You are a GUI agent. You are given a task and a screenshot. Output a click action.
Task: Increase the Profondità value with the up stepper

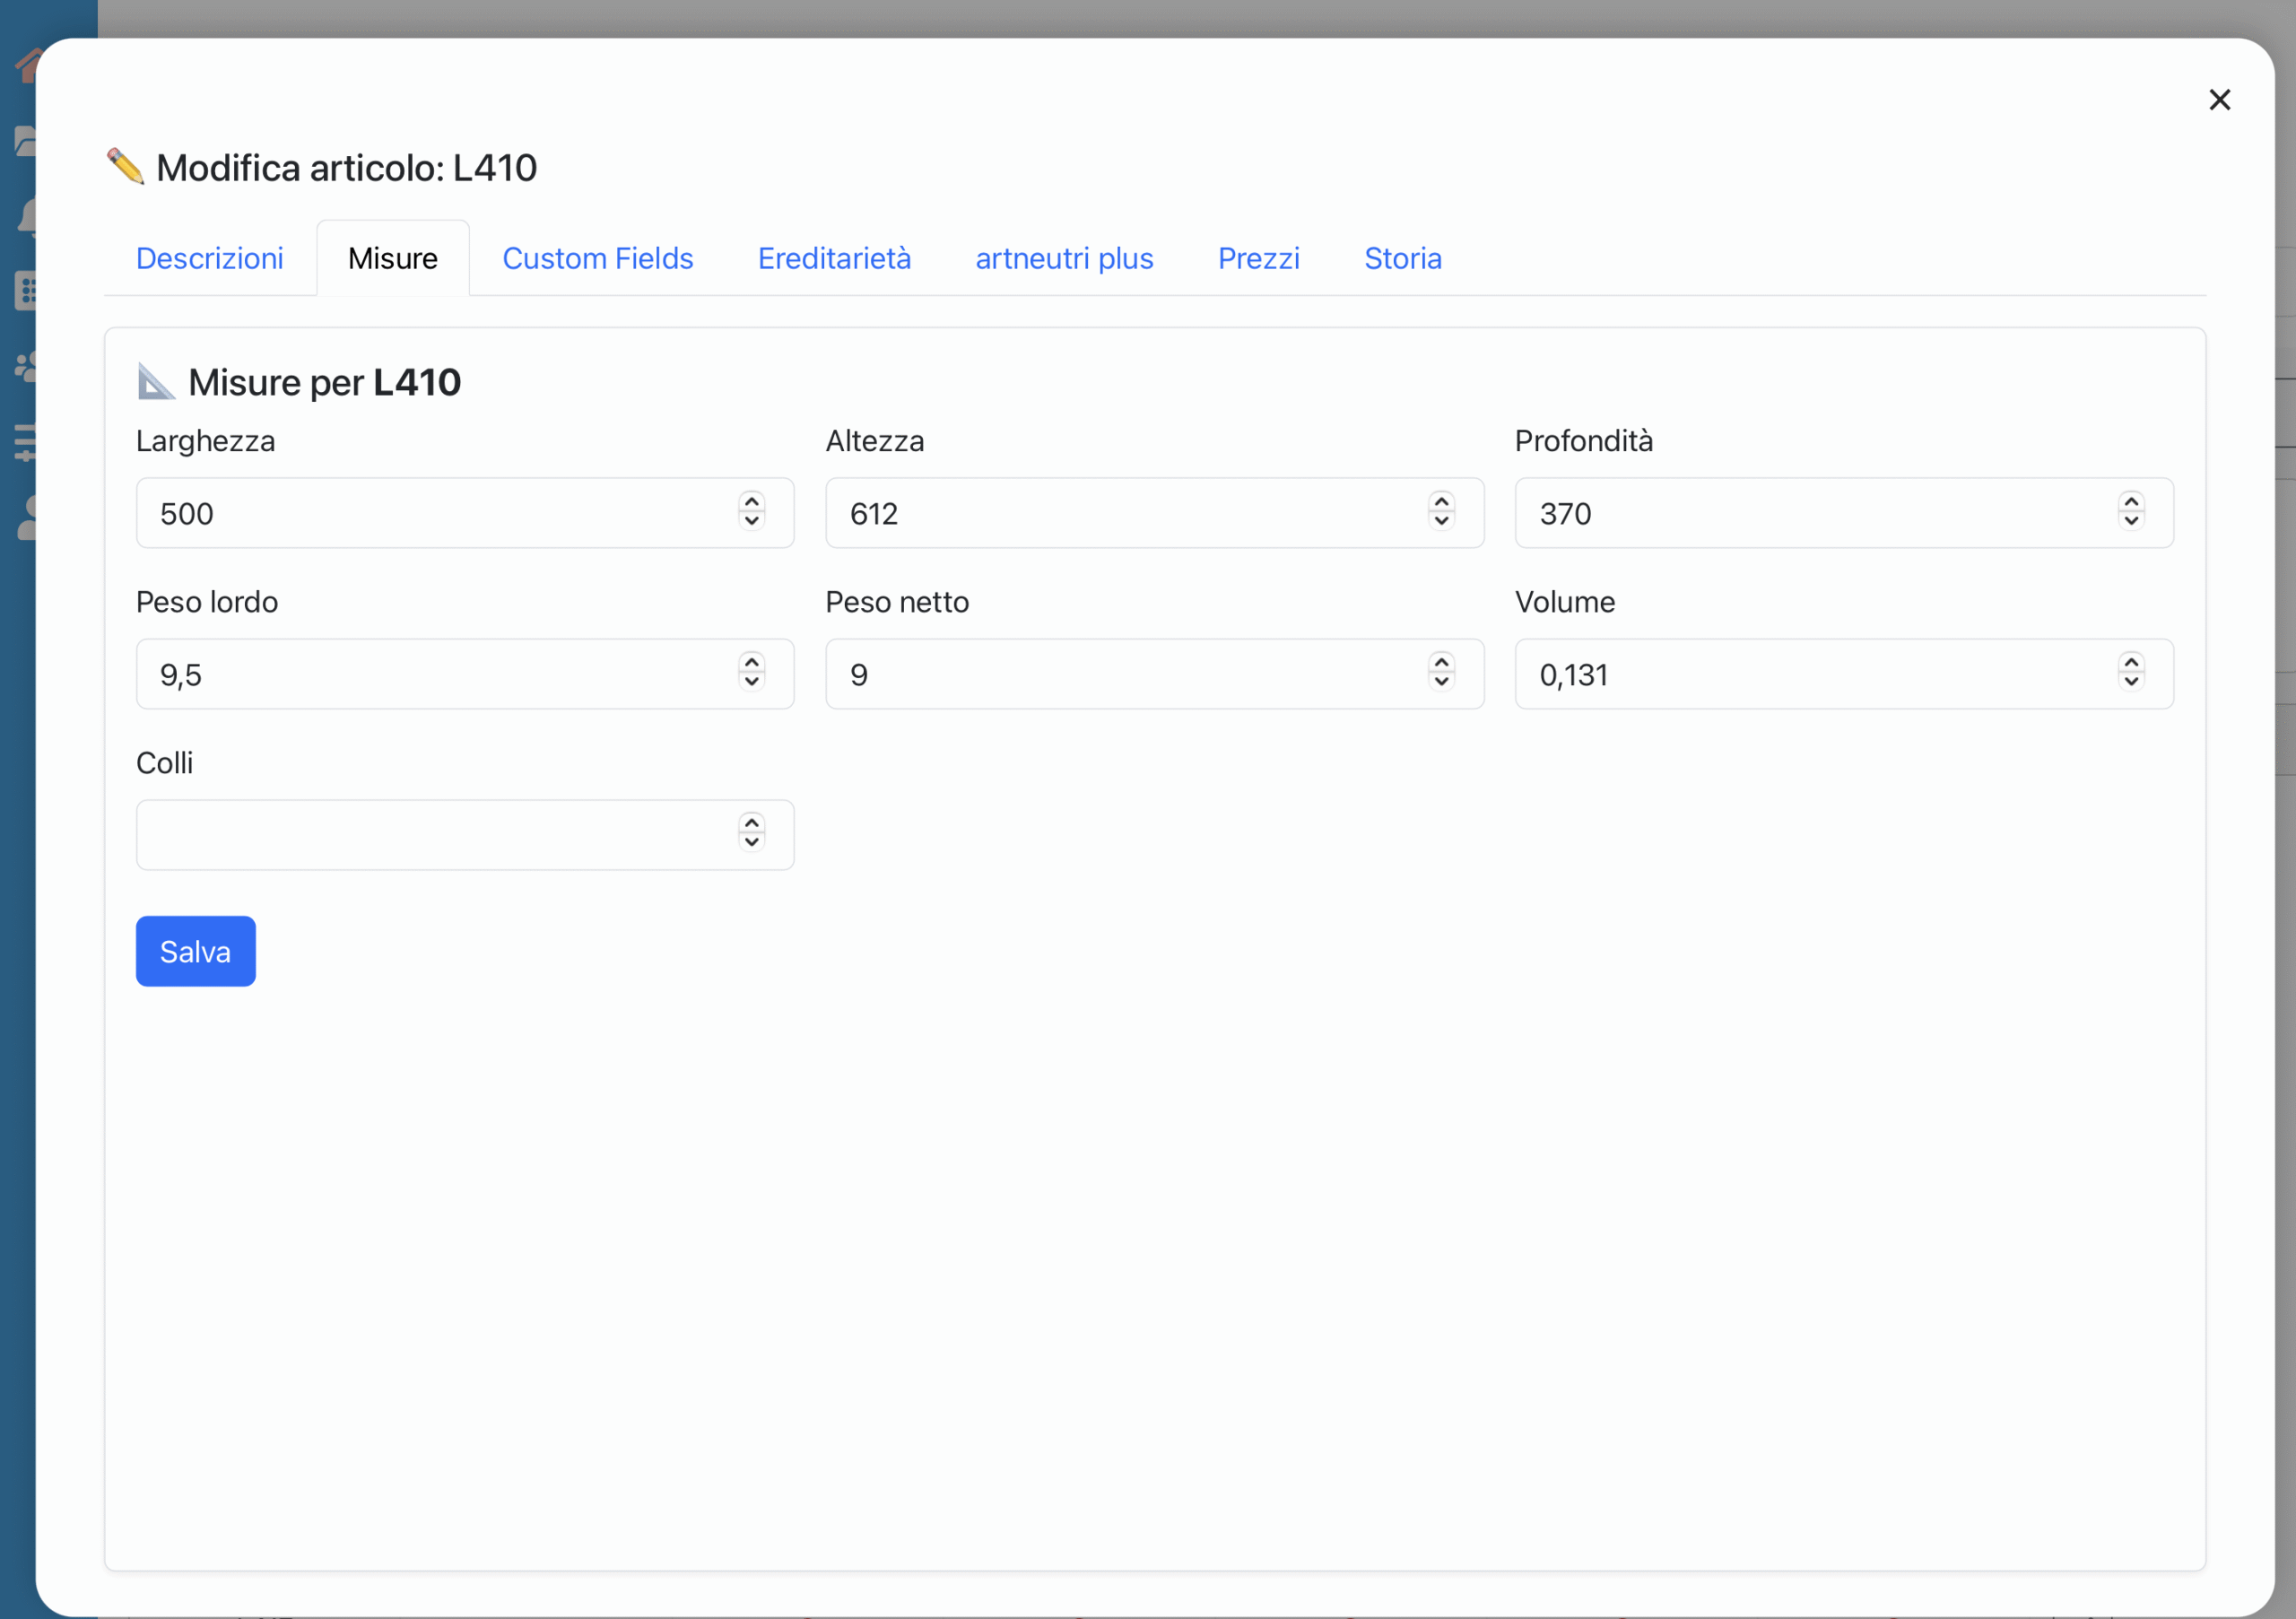(2131, 502)
